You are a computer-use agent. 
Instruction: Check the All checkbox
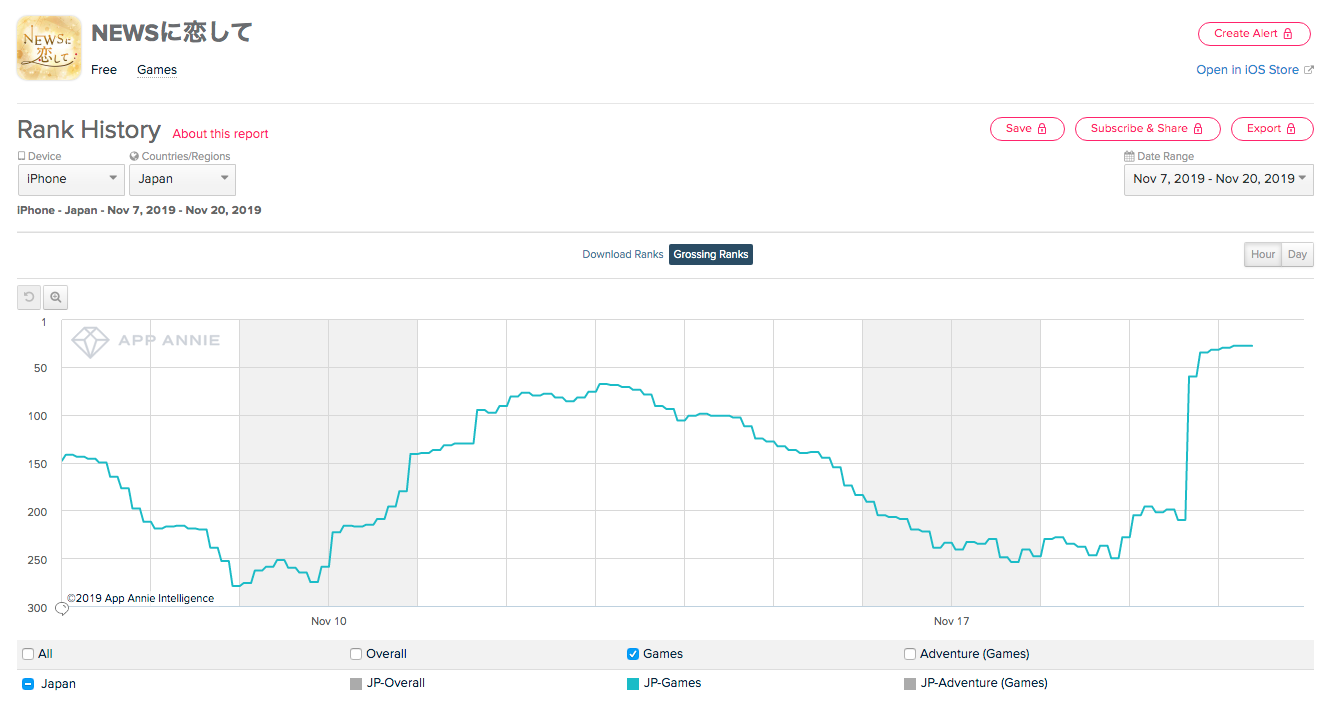click(28, 654)
